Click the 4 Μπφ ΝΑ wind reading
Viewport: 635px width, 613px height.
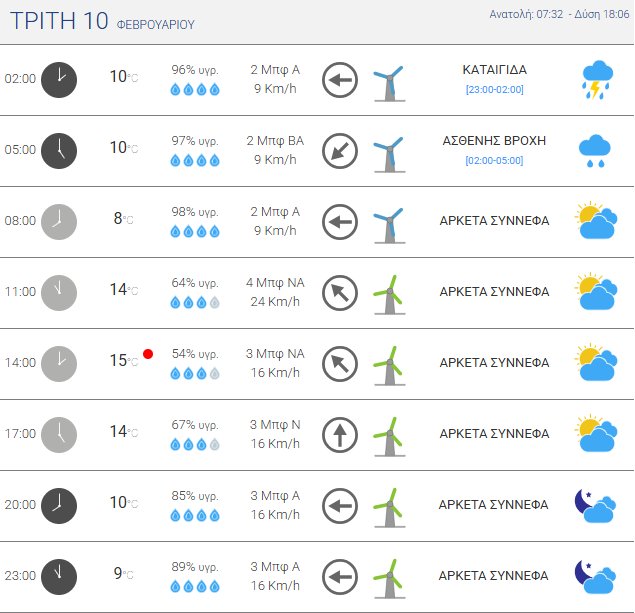(273, 283)
